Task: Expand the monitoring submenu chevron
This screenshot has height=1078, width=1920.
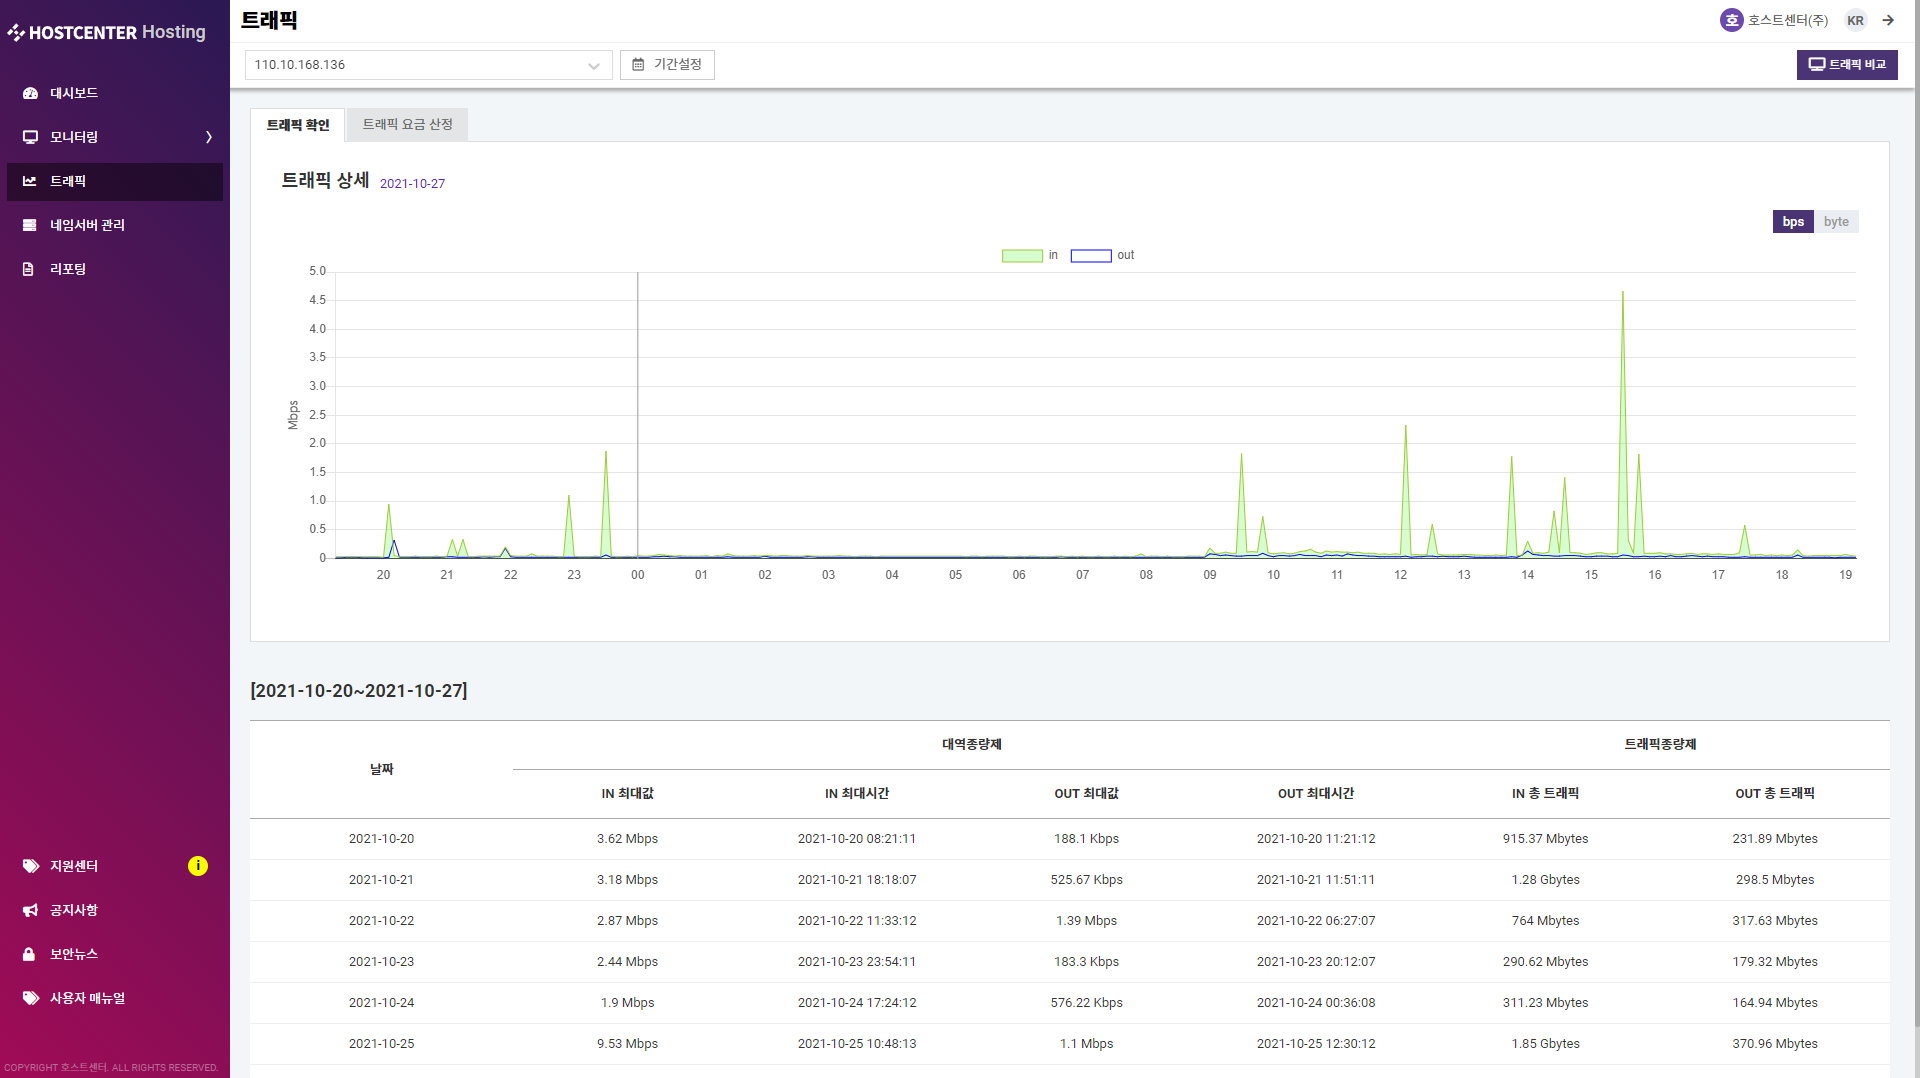Action: (x=209, y=137)
